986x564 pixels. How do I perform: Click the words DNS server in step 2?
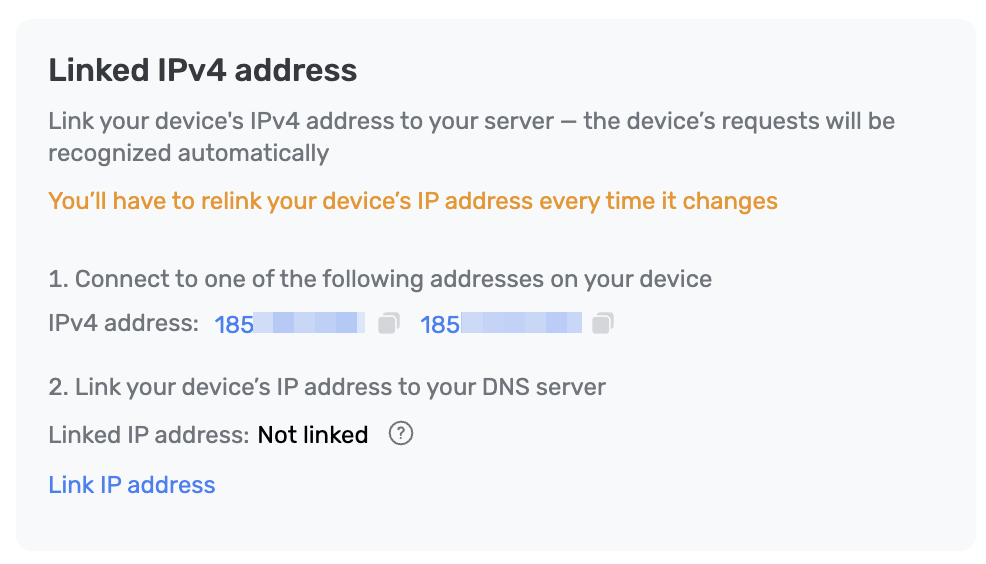(544, 387)
